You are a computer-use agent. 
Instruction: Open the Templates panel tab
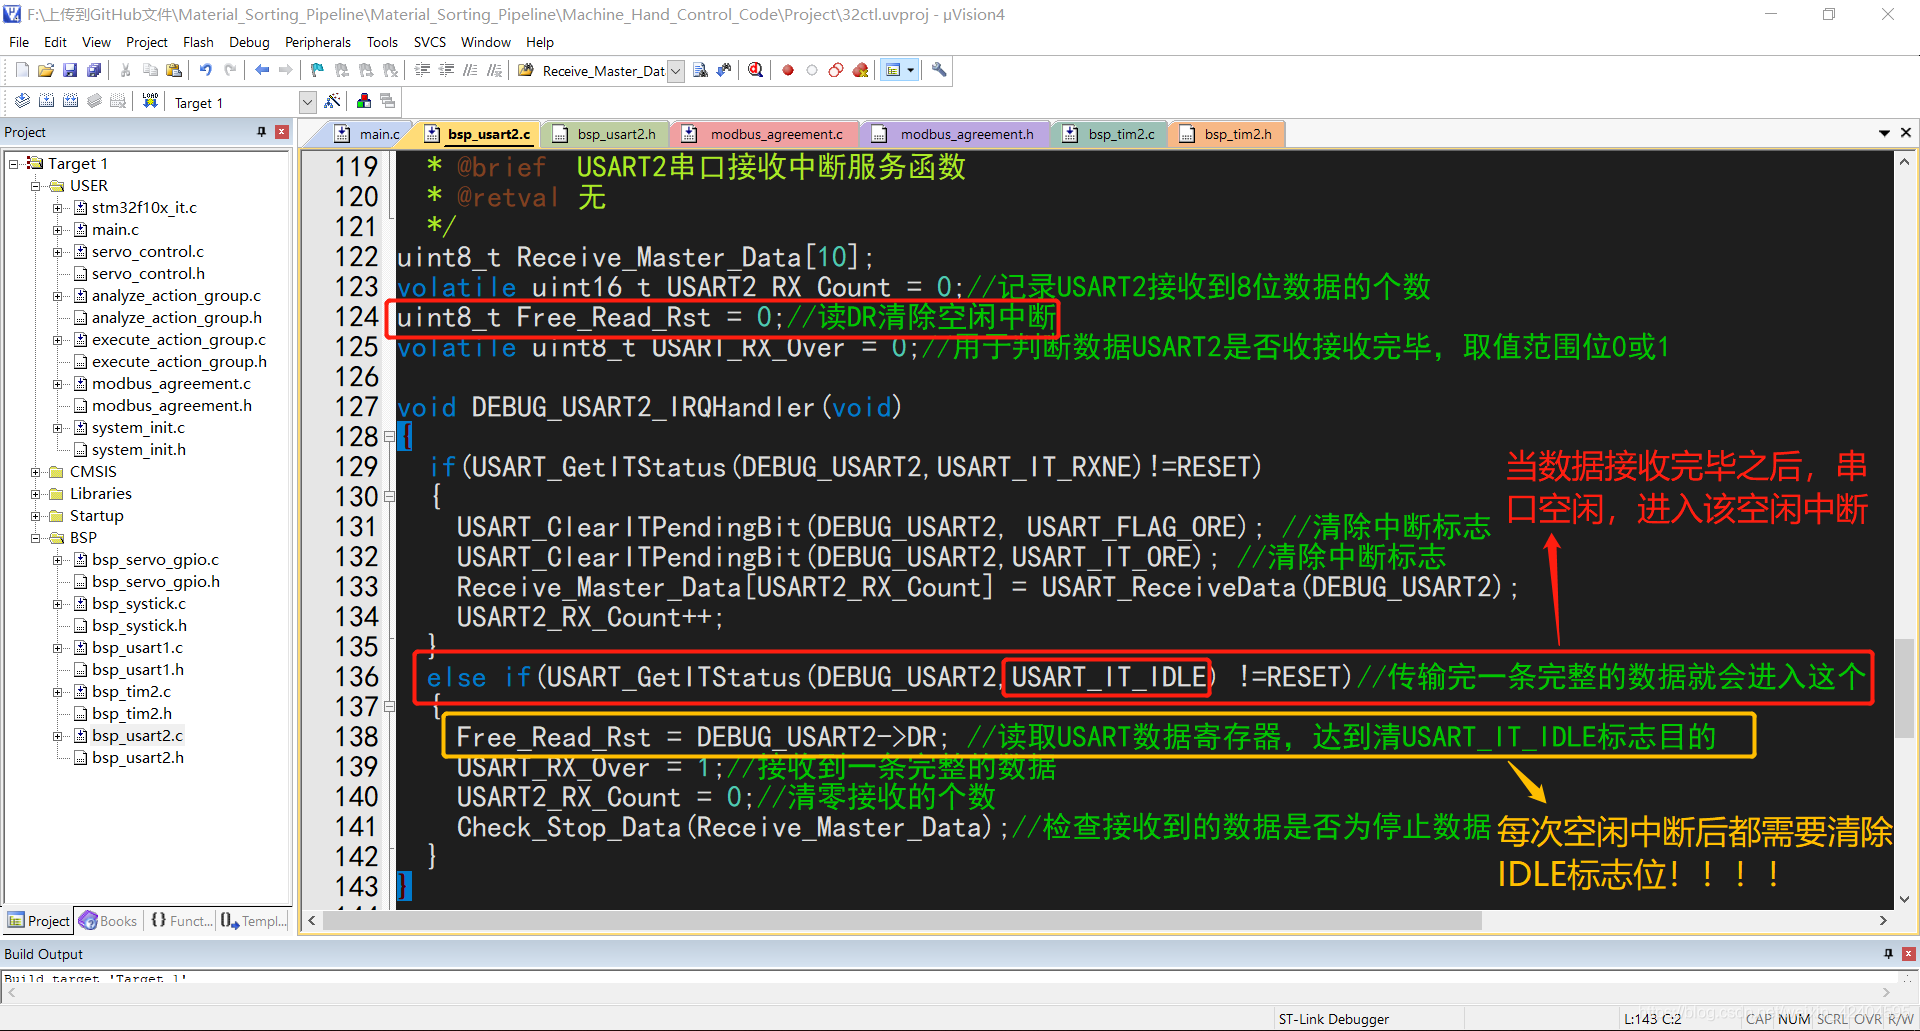click(x=253, y=921)
